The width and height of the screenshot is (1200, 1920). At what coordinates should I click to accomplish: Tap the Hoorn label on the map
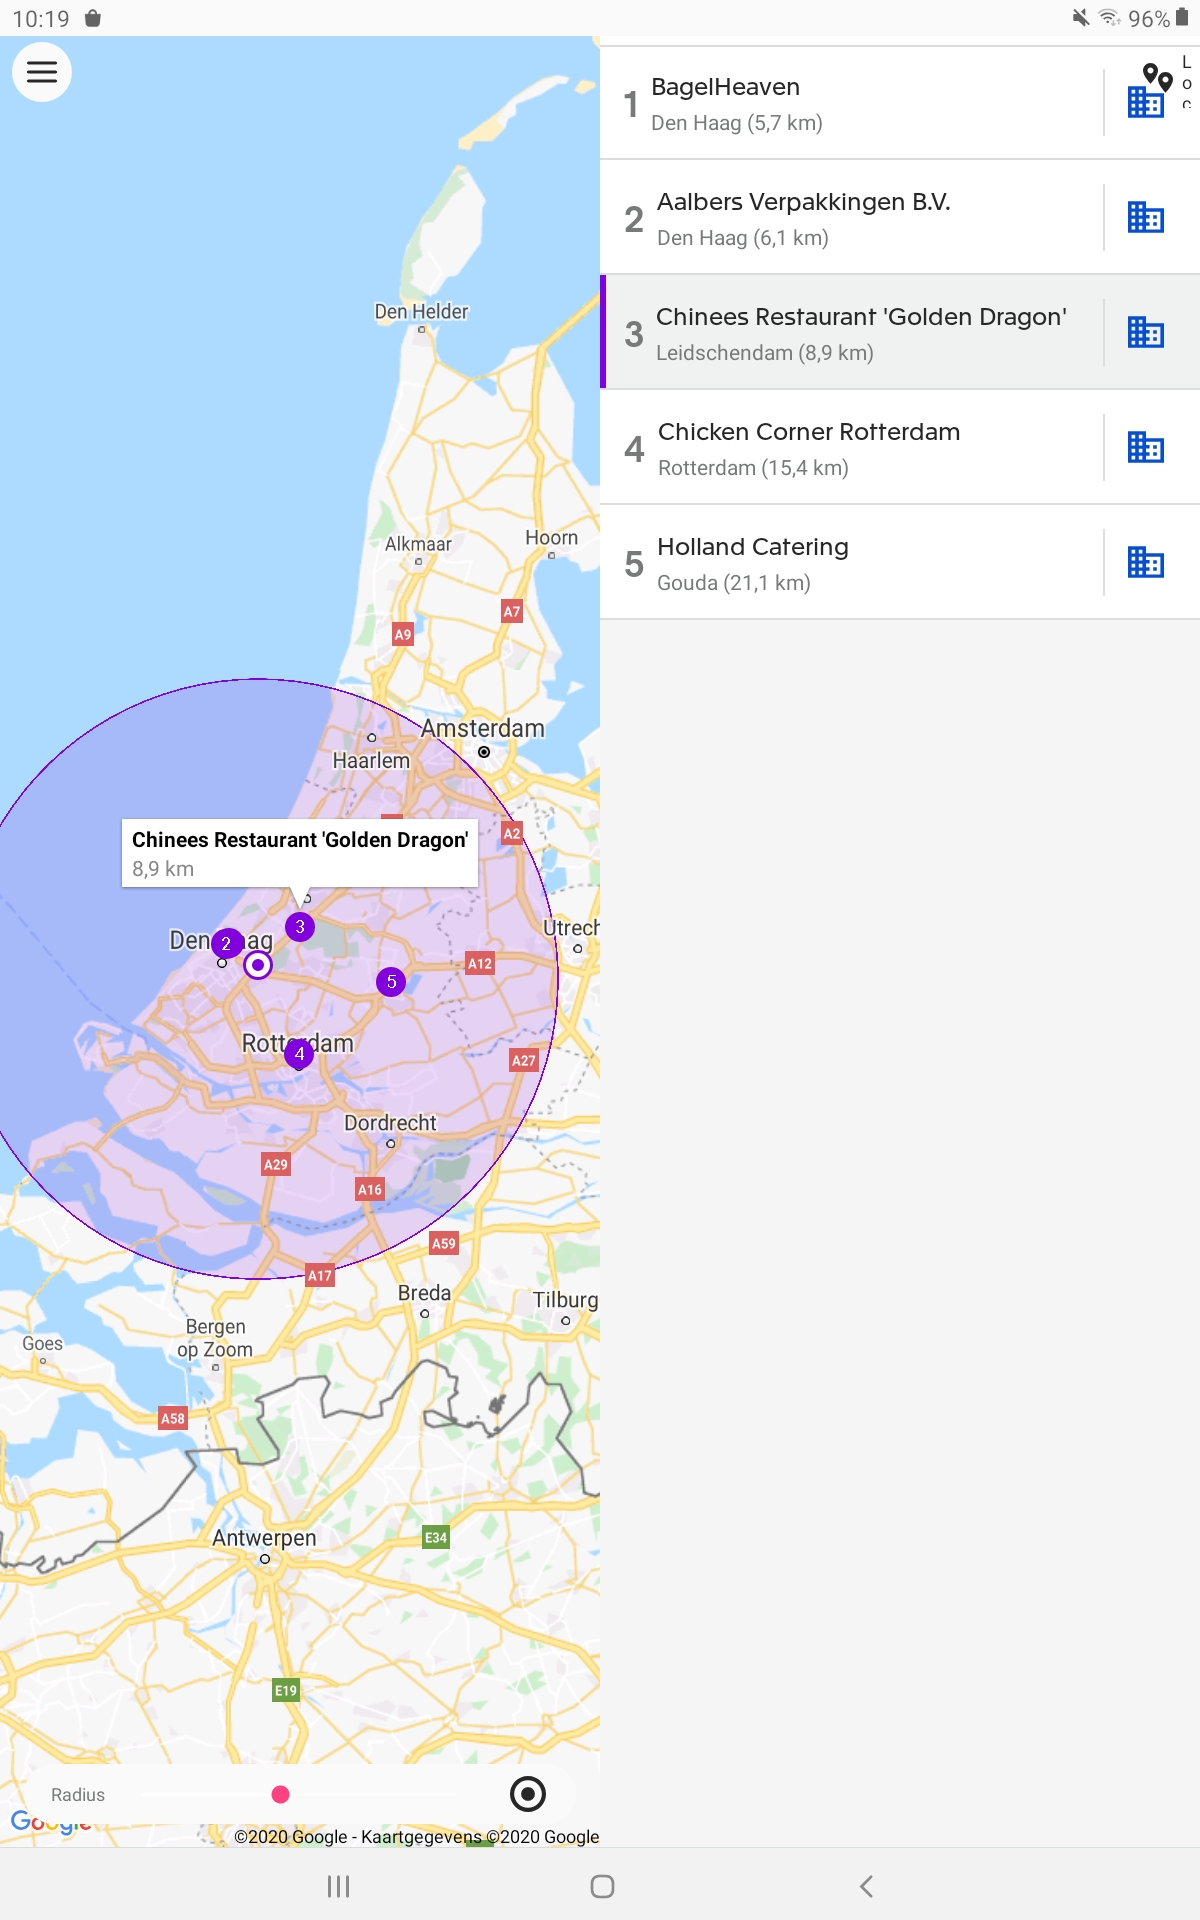coord(551,538)
